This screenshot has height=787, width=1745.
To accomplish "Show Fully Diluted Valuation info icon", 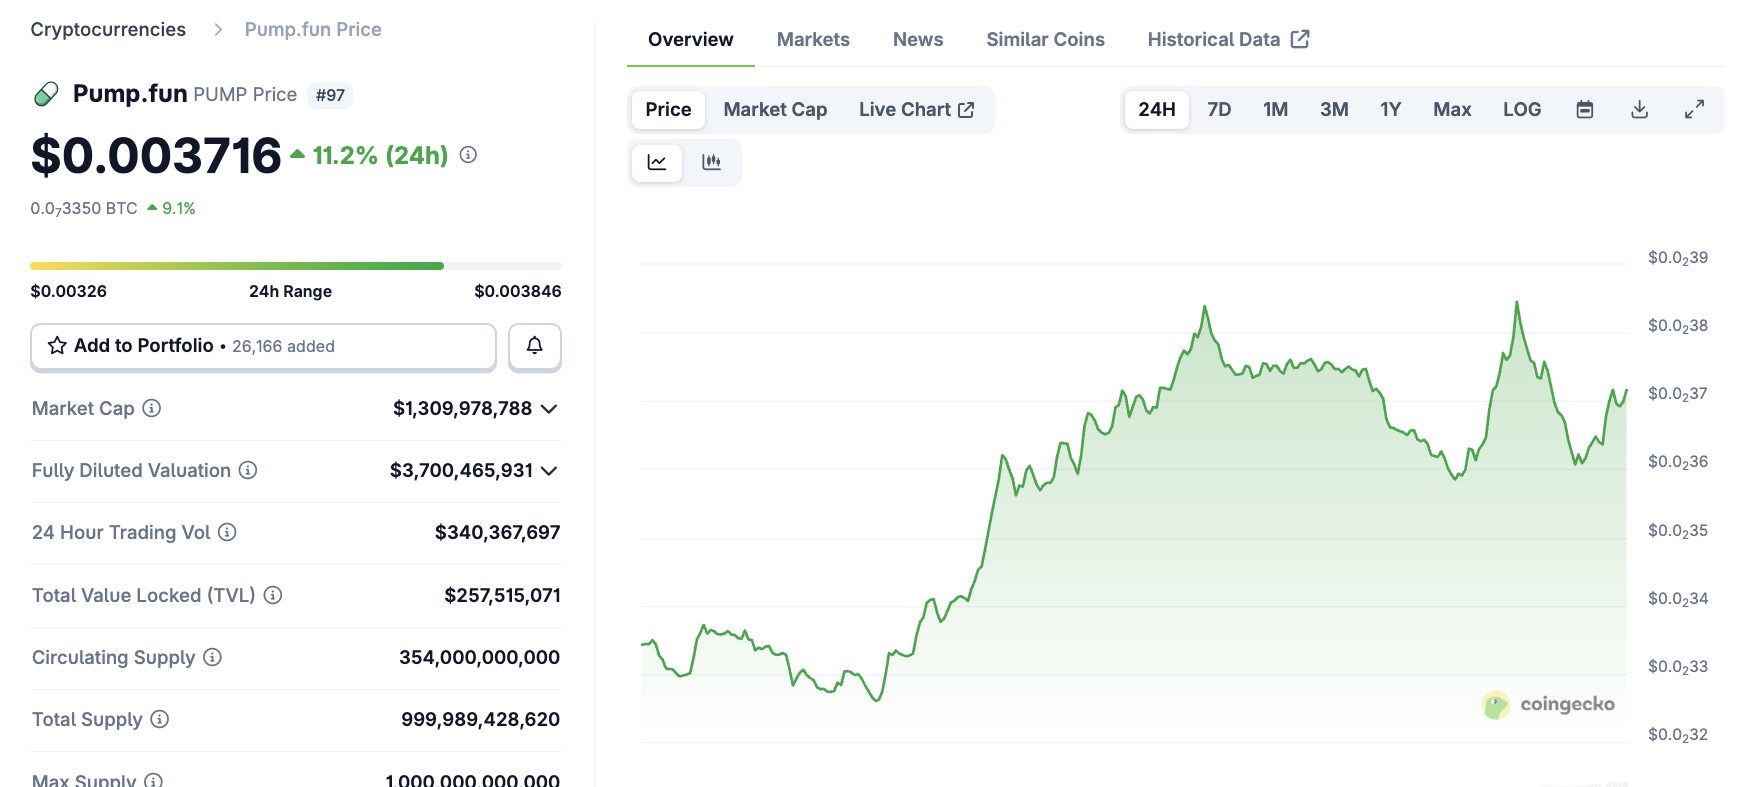I will (248, 470).
